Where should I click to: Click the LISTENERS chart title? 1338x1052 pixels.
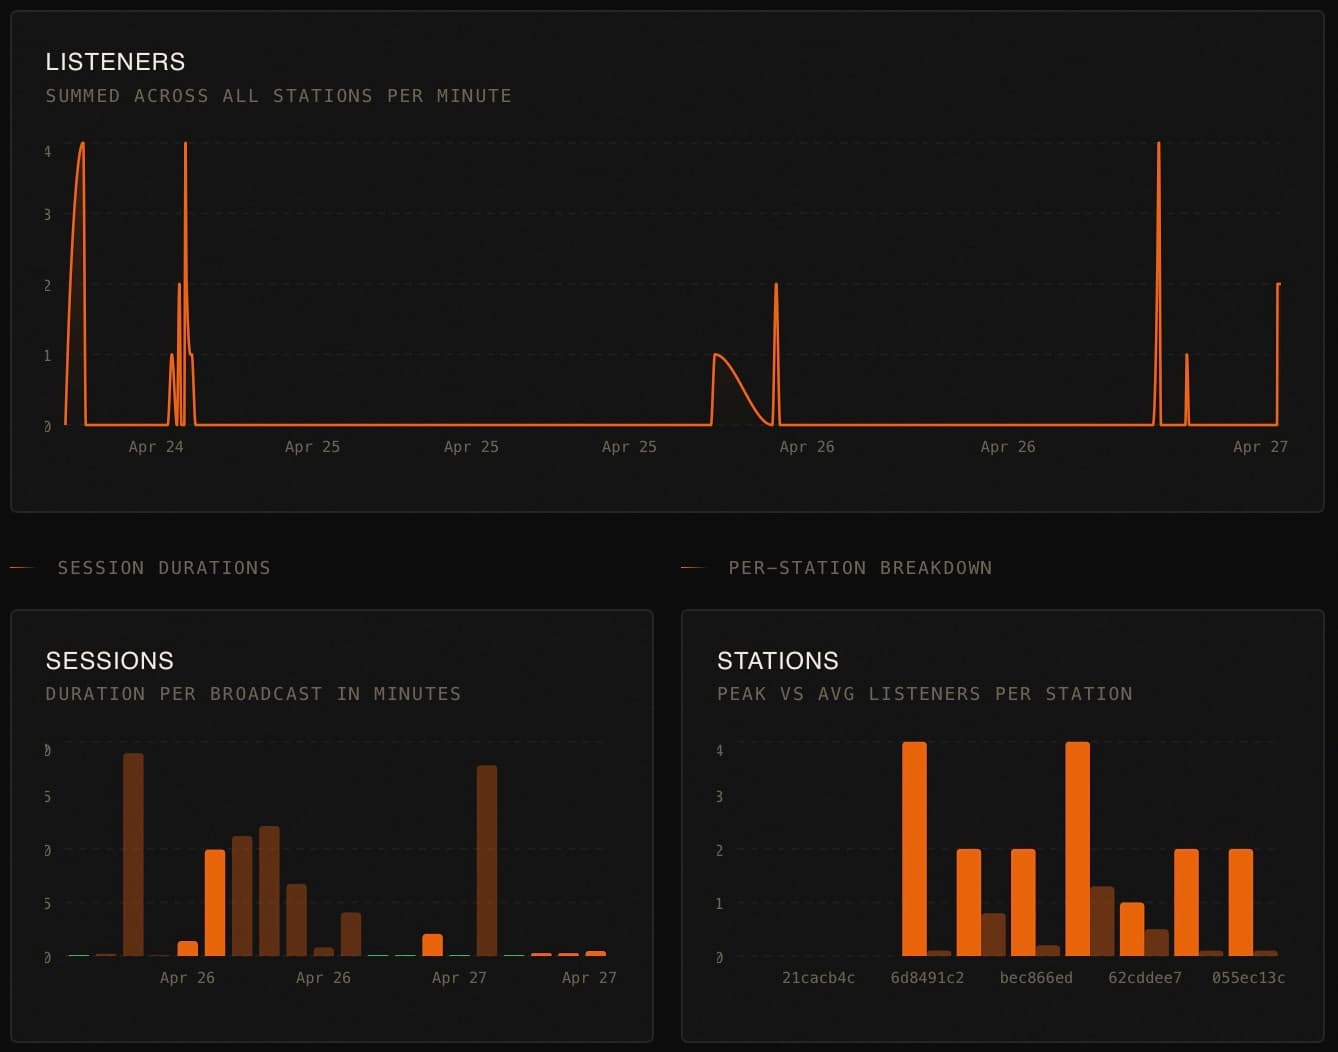pyautogui.click(x=115, y=62)
